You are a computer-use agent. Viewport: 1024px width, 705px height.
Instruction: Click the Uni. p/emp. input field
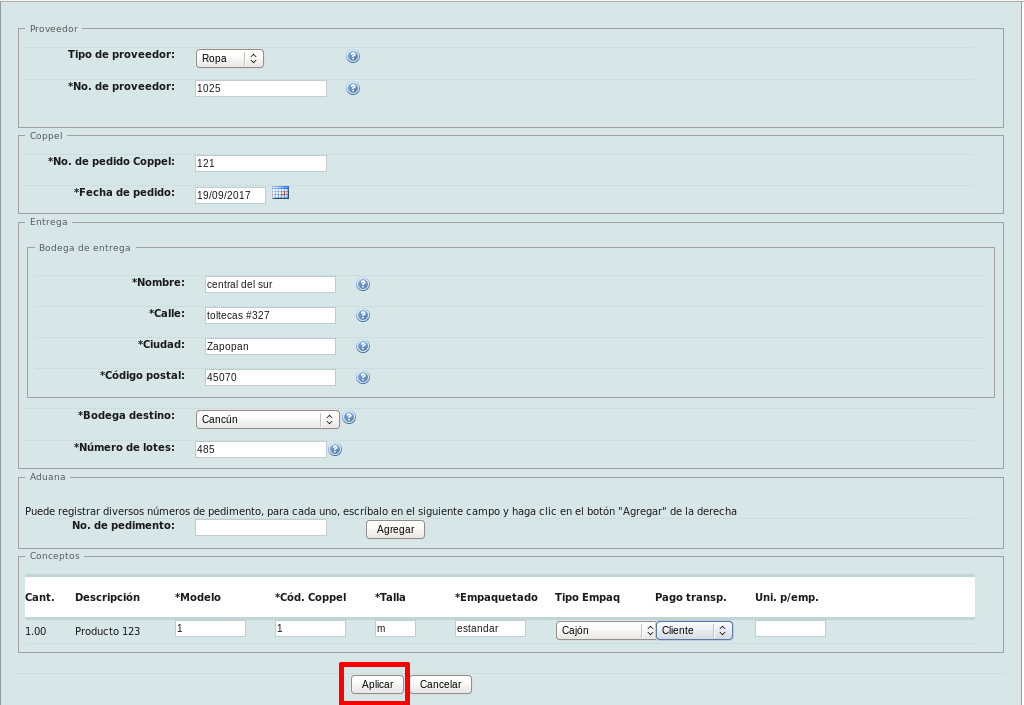click(790, 629)
